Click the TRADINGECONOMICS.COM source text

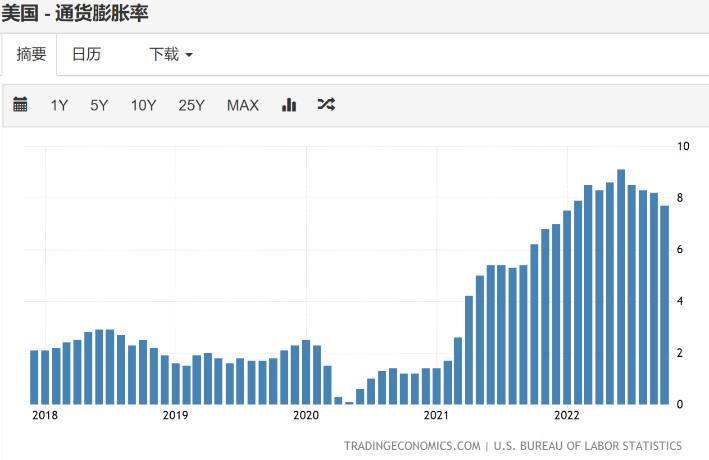coord(412,446)
